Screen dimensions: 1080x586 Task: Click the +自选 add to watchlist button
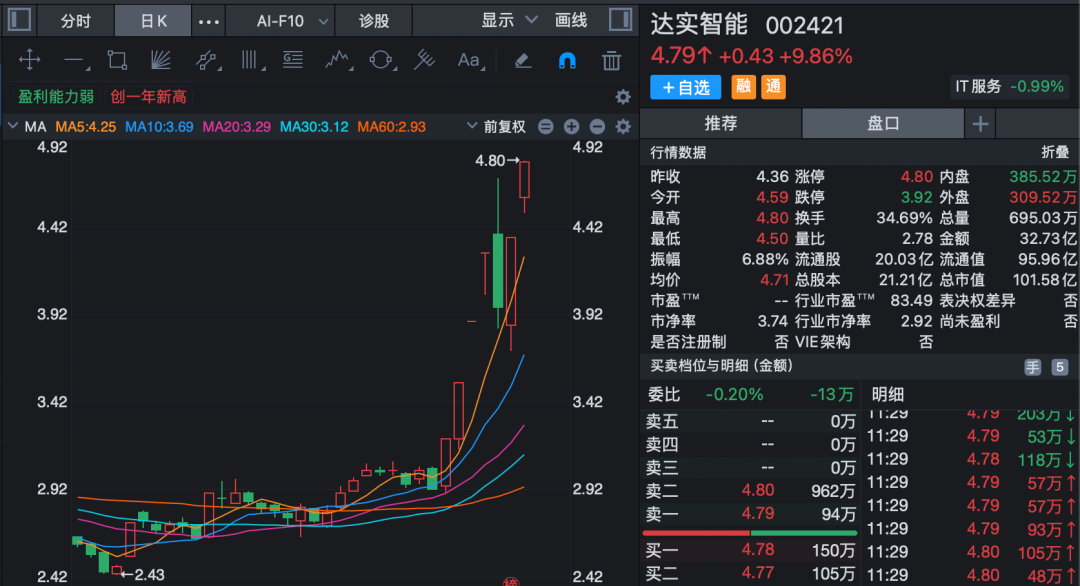pyautogui.click(x=685, y=87)
